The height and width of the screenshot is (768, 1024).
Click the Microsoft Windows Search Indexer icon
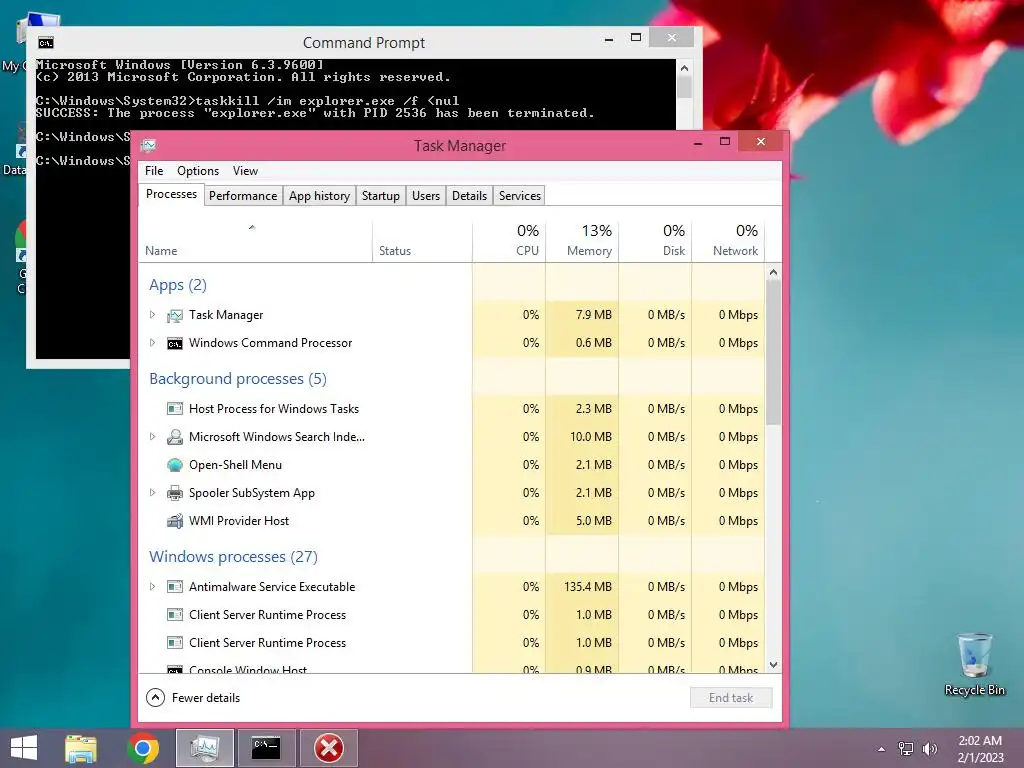[x=174, y=437]
